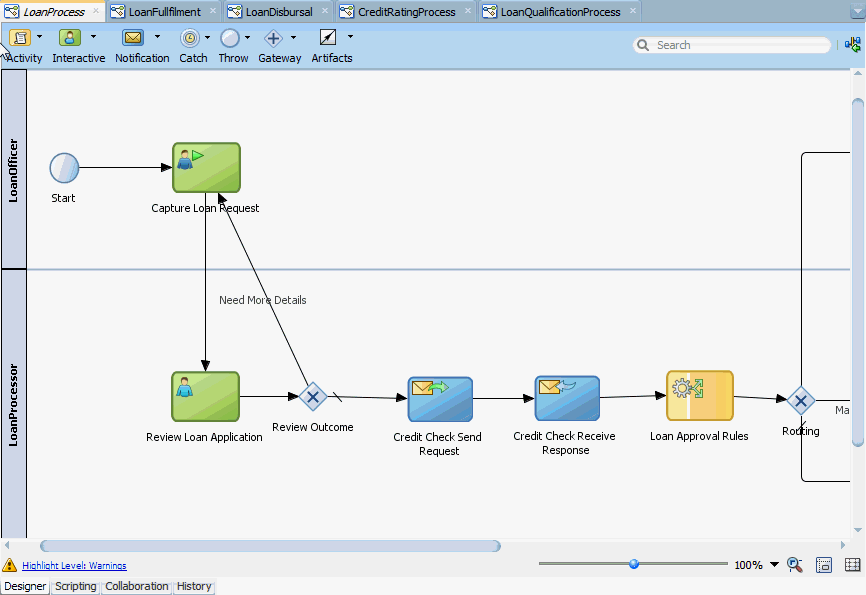The image size is (866, 595).
Task: Toggle the grid display icon
Action: click(x=853, y=565)
